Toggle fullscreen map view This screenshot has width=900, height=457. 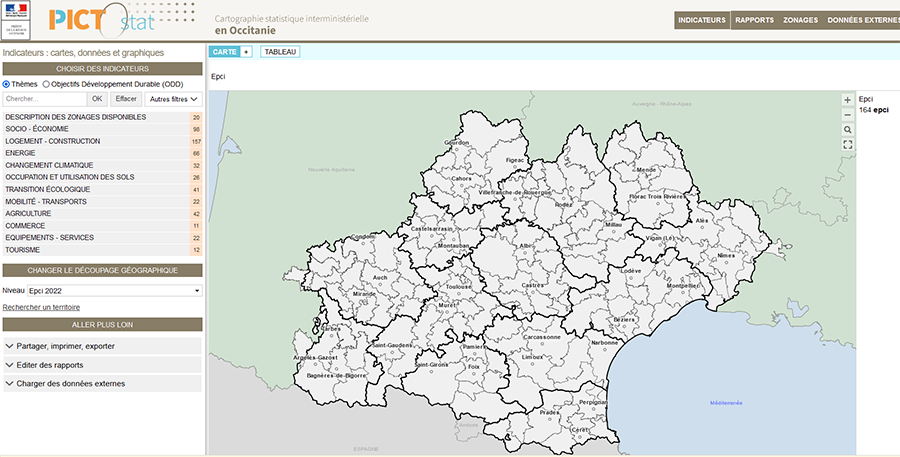[x=848, y=145]
